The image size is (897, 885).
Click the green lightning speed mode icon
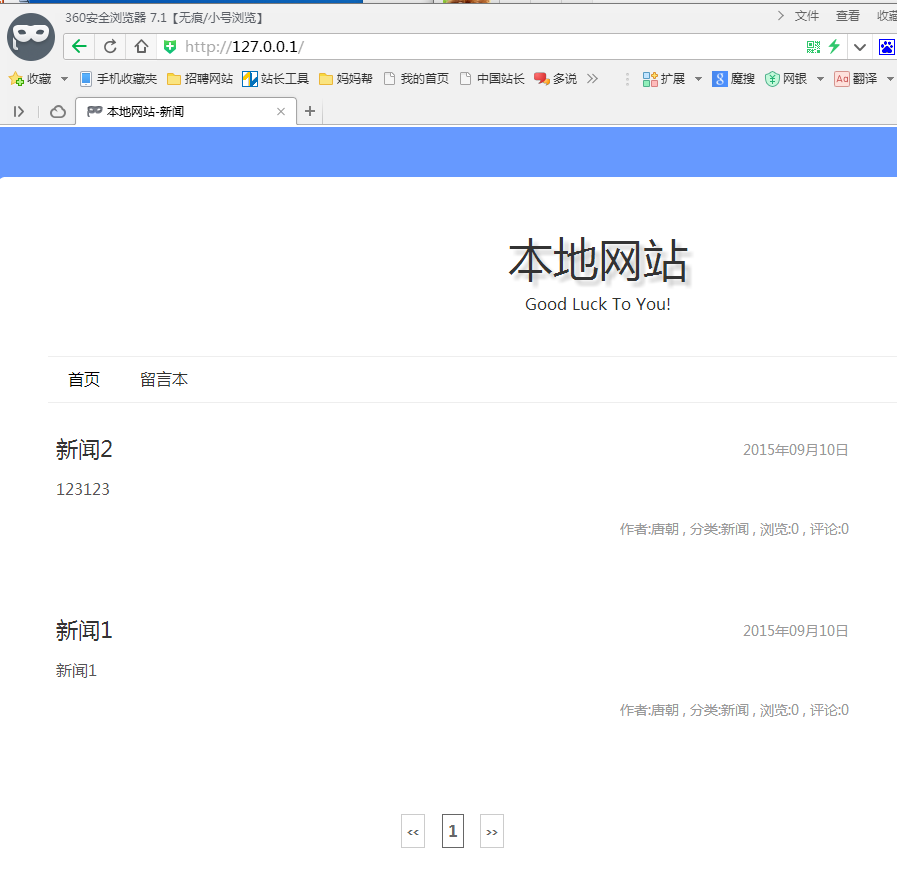coord(833,47)
